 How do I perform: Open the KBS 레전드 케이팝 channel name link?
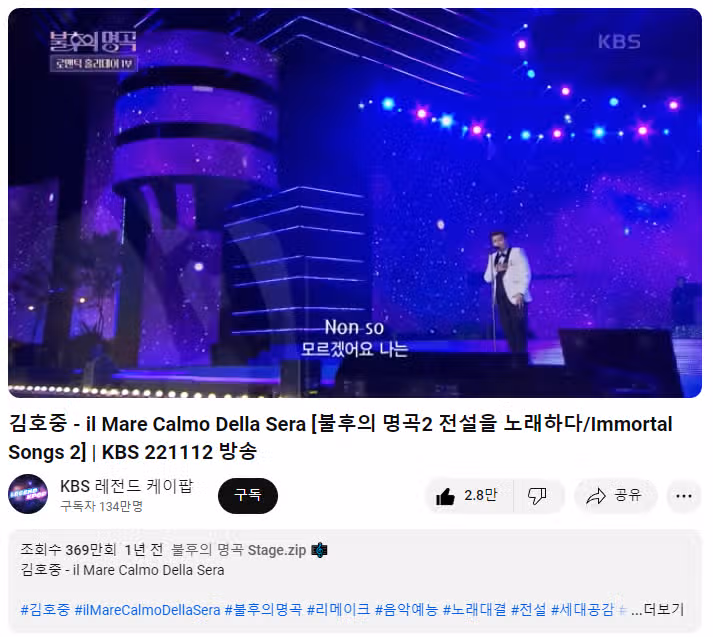[x=126, y=486]
